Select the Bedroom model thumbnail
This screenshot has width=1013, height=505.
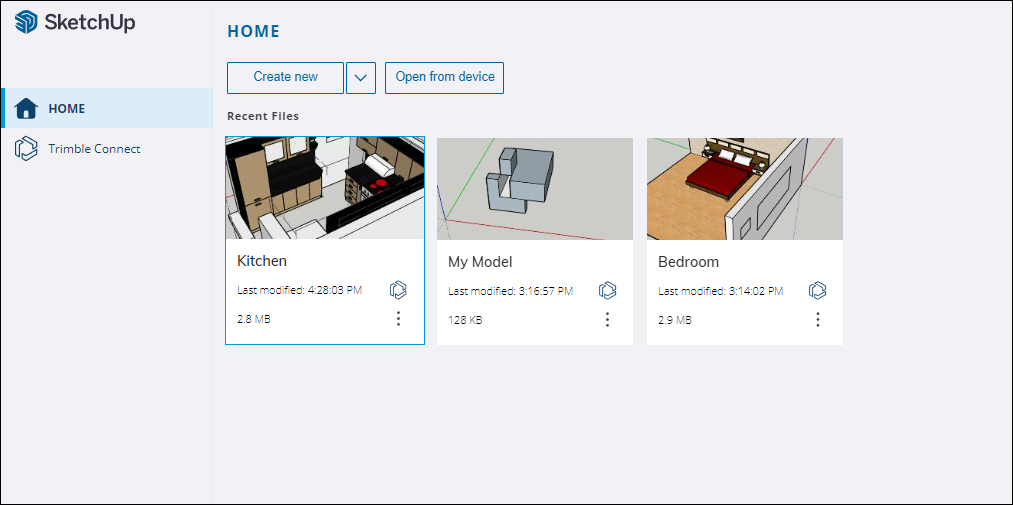[x=745, y=189]
